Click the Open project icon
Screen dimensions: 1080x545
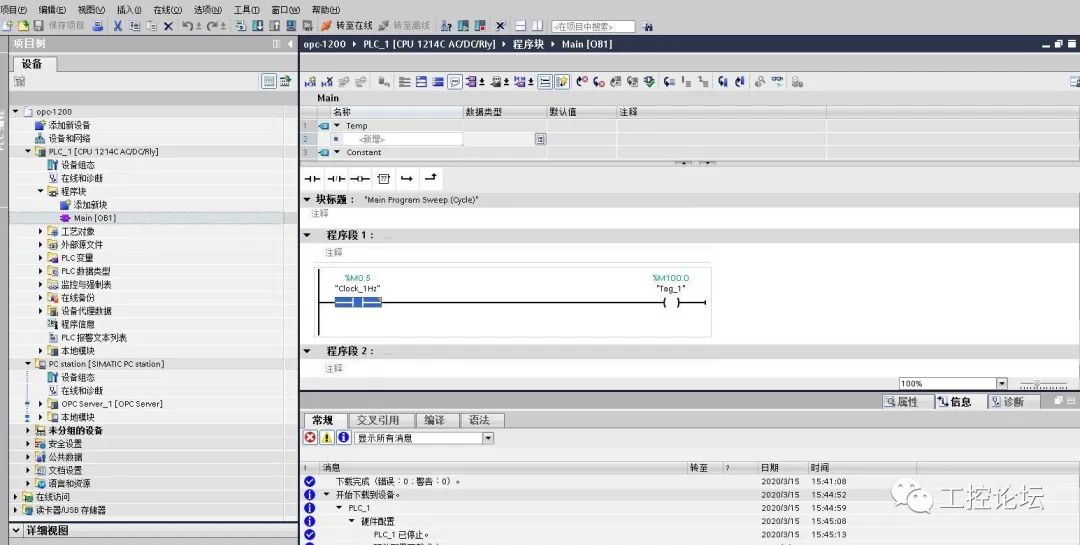[x=23, y=26]
